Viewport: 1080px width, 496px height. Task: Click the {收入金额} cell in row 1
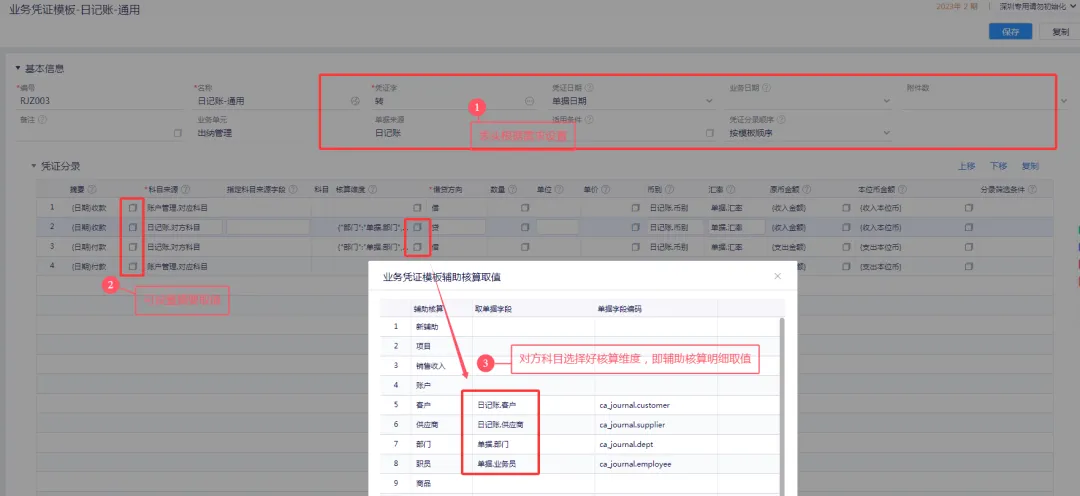pos(789,207)
